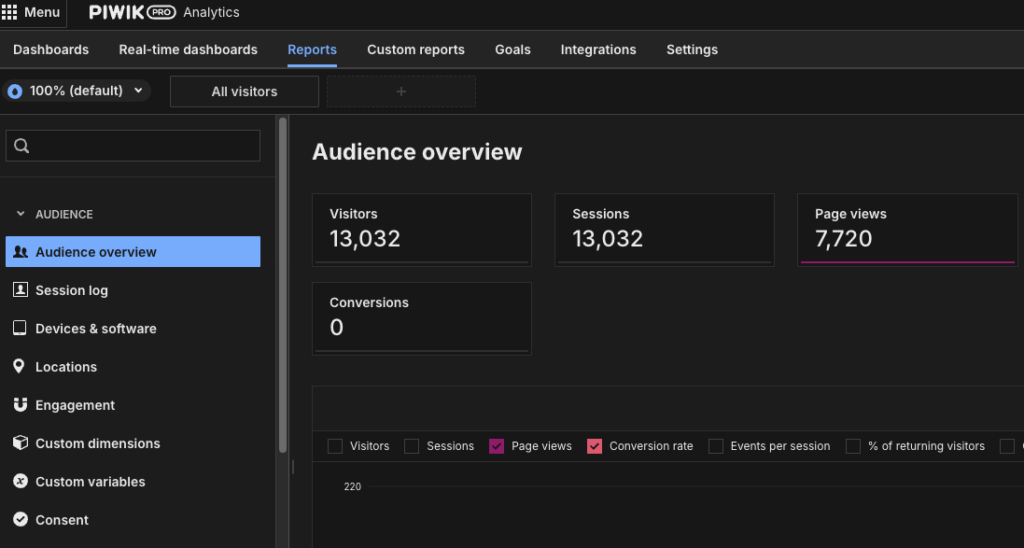Enable the Visitors chart checkbox
1024x548 pixels.
click(335, 446)
